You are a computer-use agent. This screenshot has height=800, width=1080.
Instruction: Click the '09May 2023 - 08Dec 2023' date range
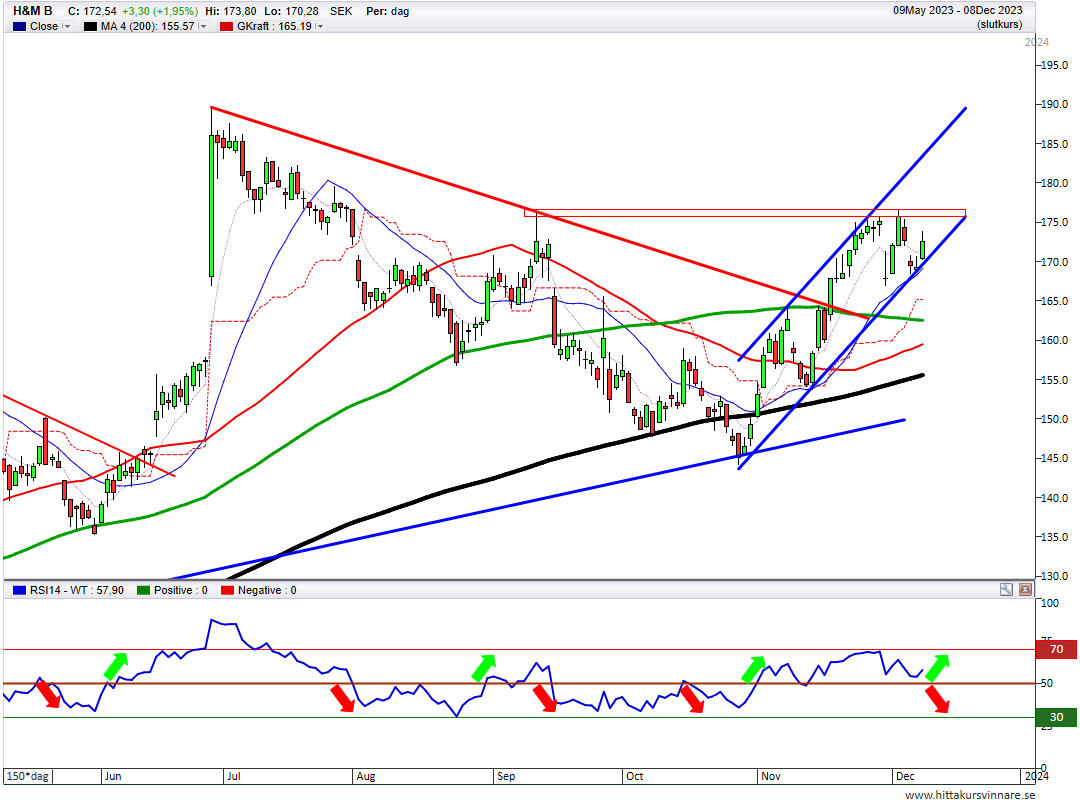point(957,10)
